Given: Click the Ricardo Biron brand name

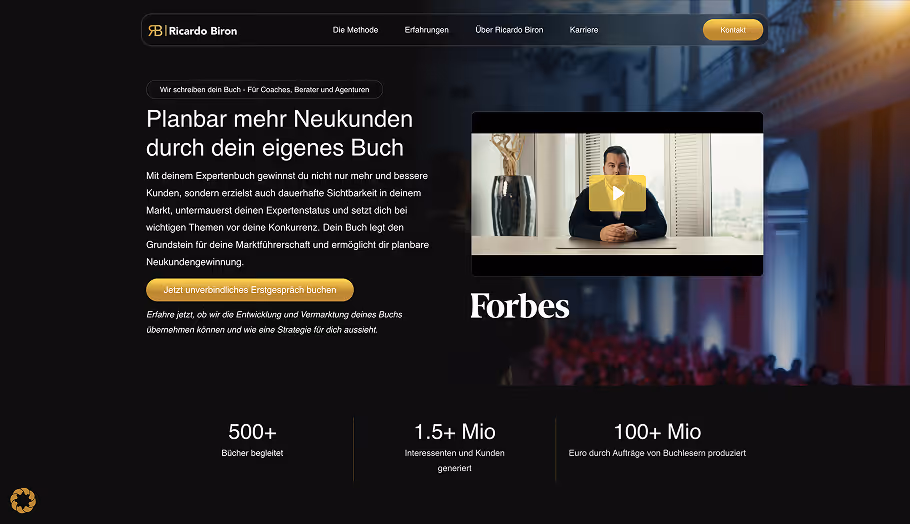Looking at the screenshot, I should [203, 31].
